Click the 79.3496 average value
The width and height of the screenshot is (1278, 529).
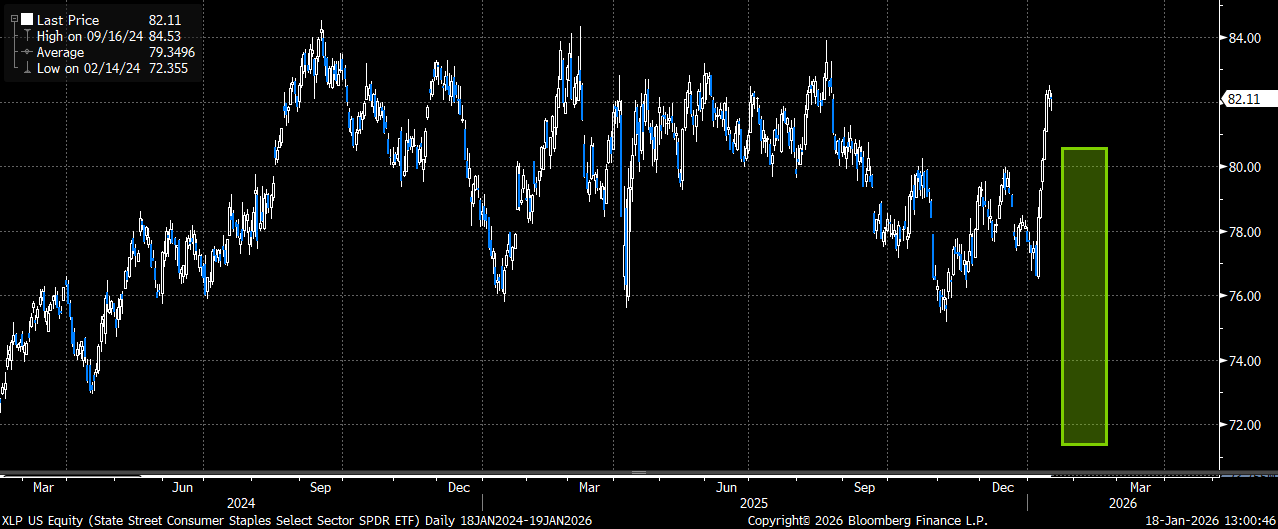click(171, 52)
